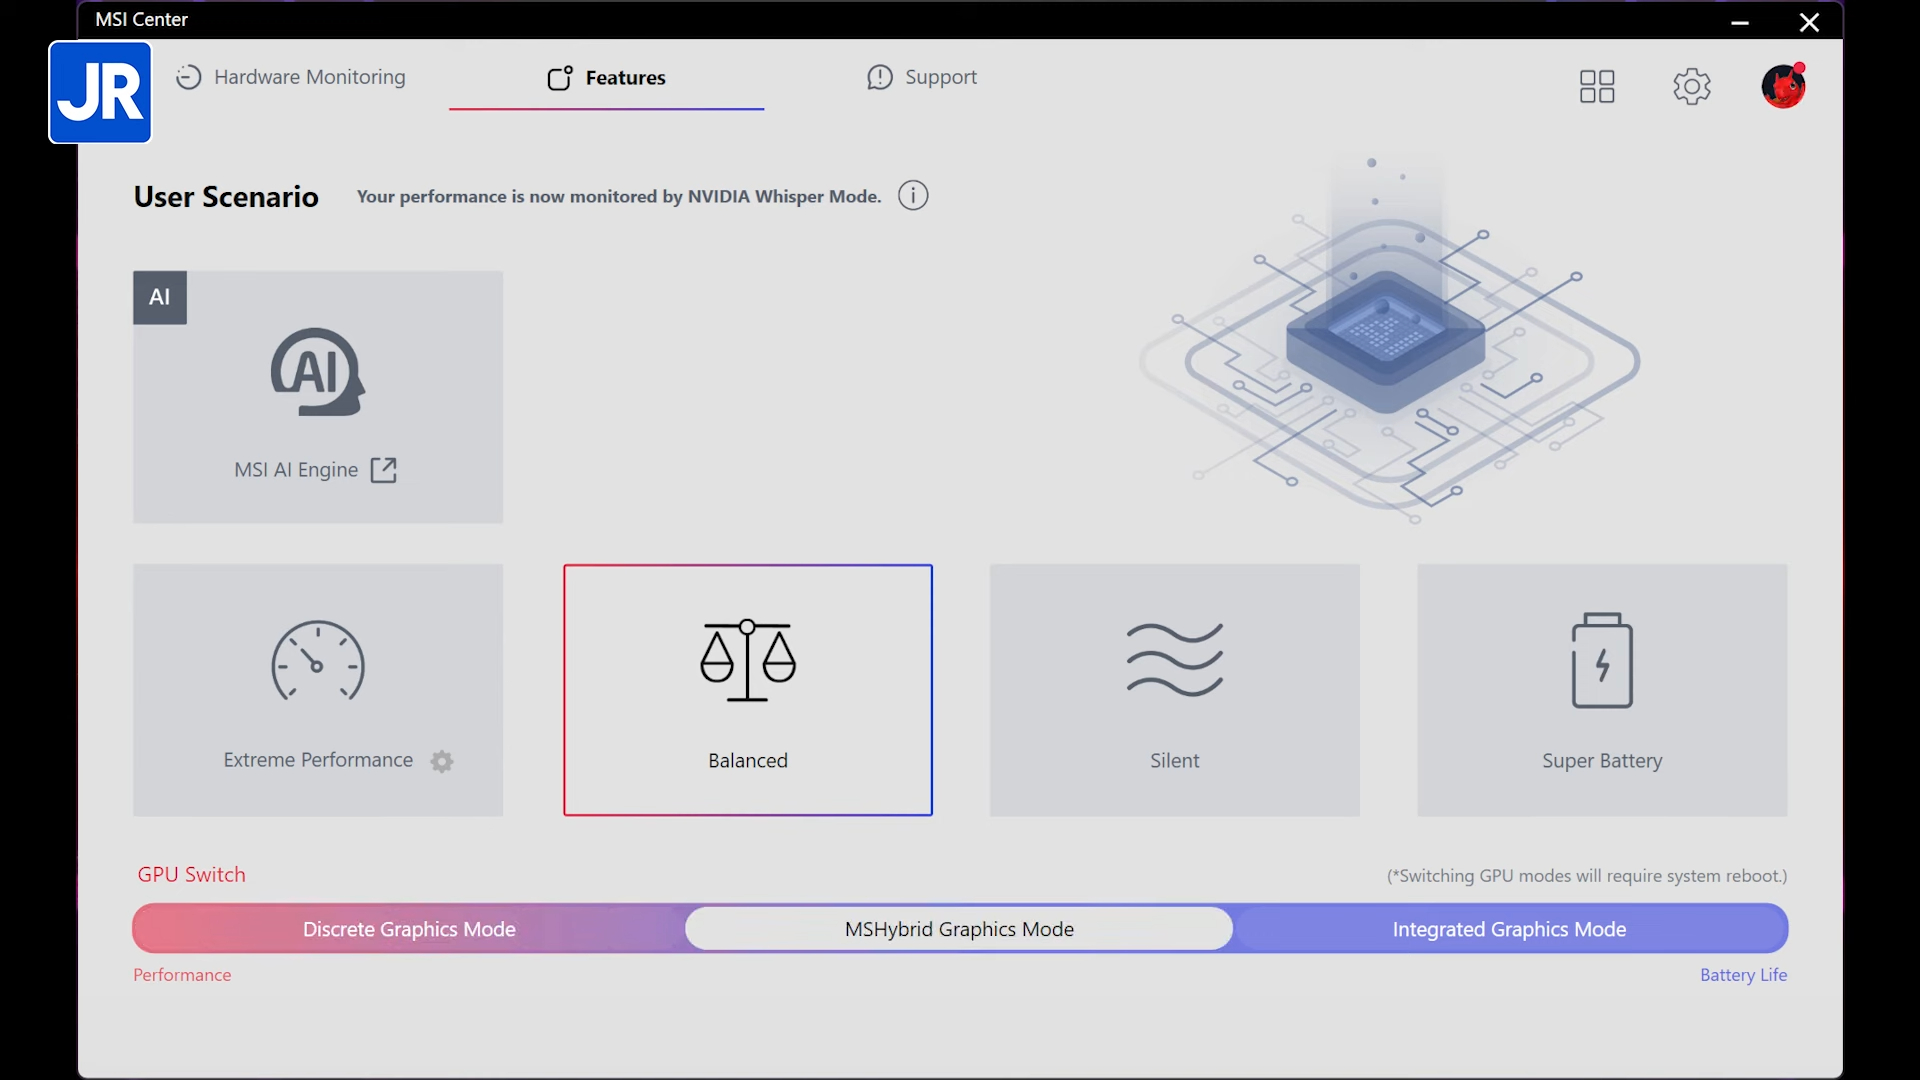Launch MSI AI Engine external link icon
Viewport: 1920px width, 1080px height.
(383, 470)
